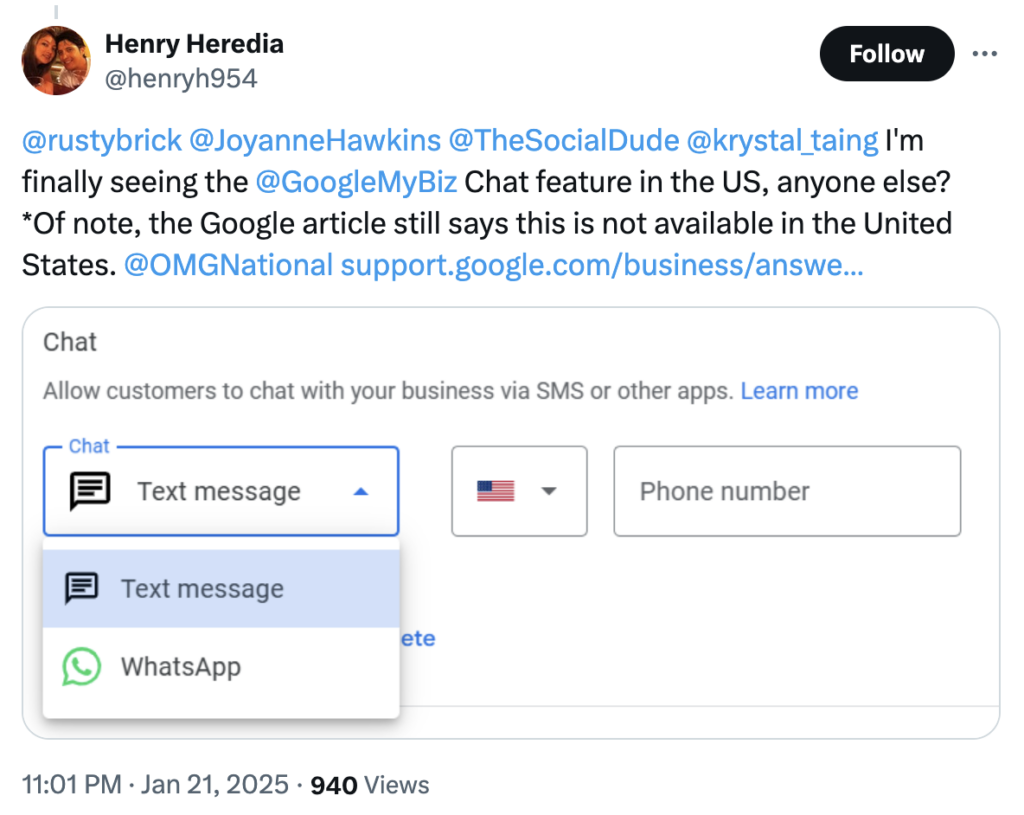Screen dimensions: 1024x815
Task: Open the @krystal_taing mention
Action: (782, 141)
